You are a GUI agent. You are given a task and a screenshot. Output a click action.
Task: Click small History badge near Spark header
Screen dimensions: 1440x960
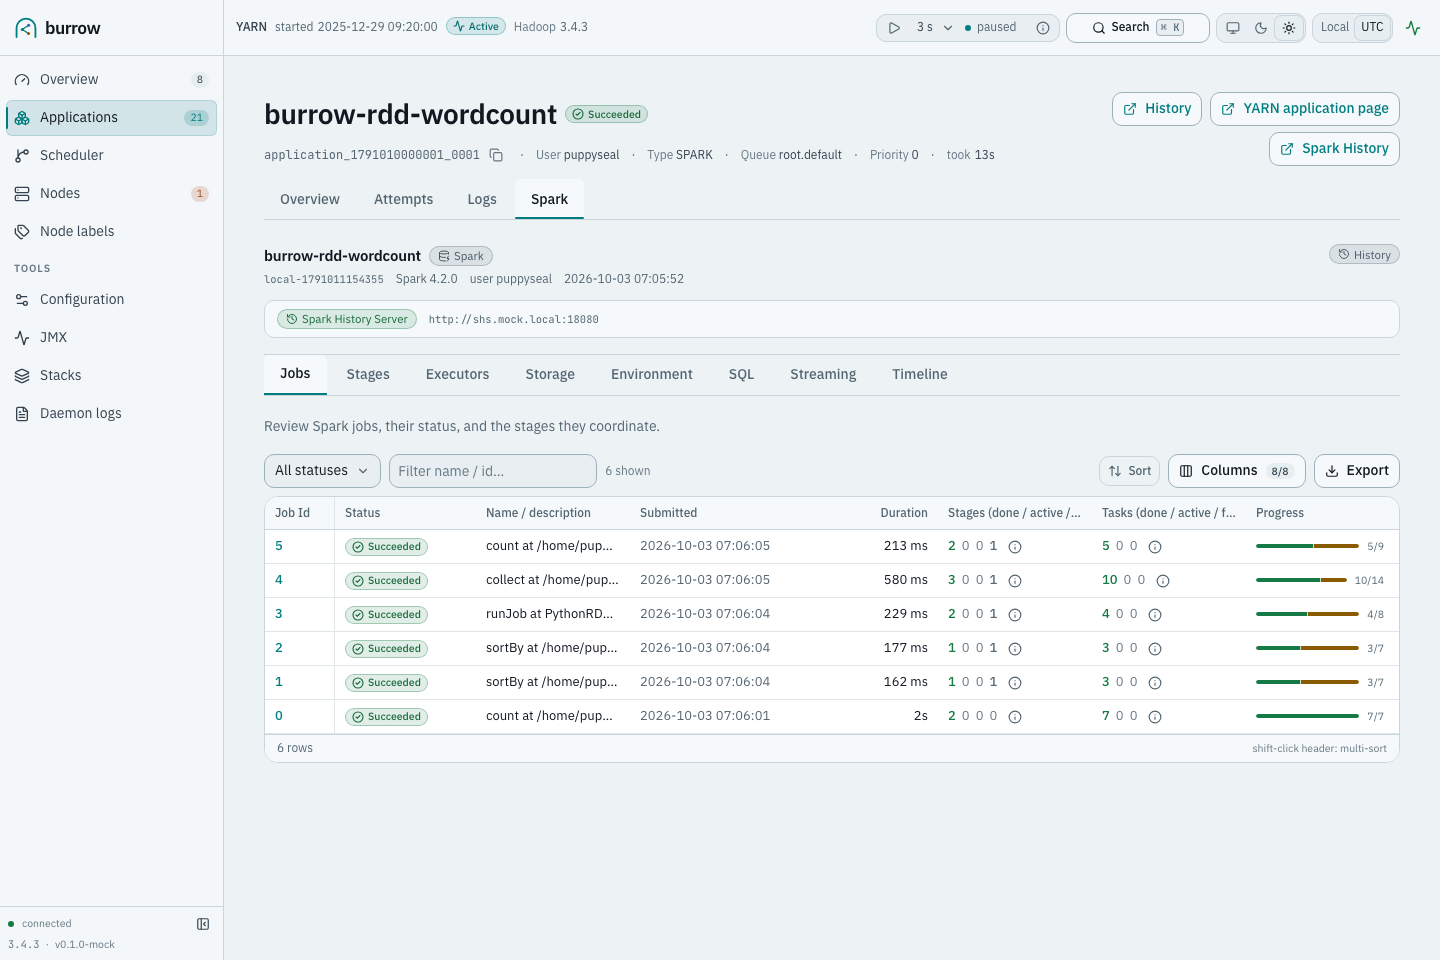click(1364, 255)
